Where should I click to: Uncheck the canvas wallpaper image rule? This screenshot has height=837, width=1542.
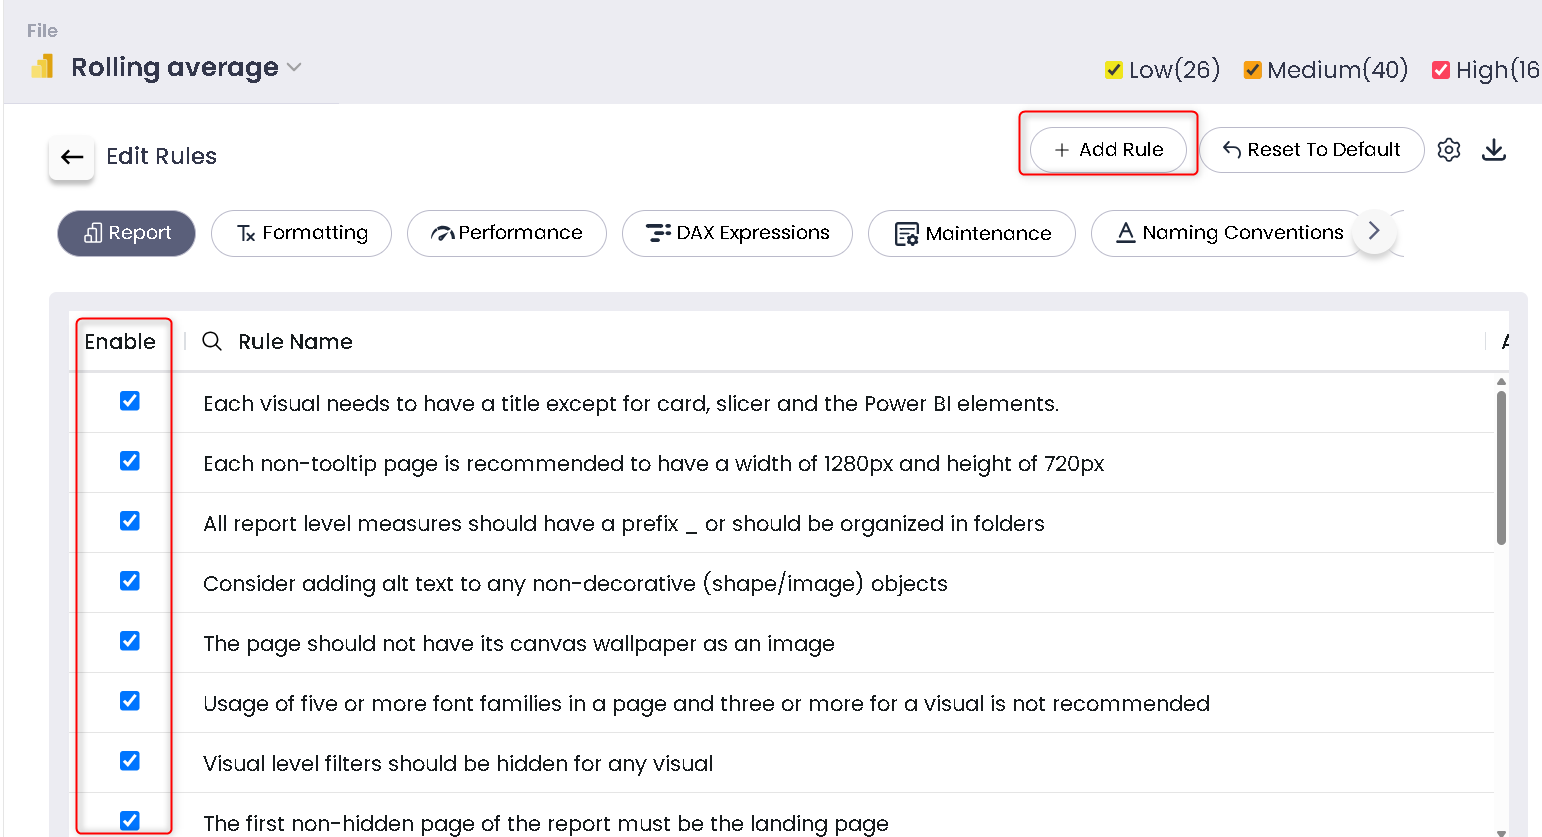click(130, 641)
